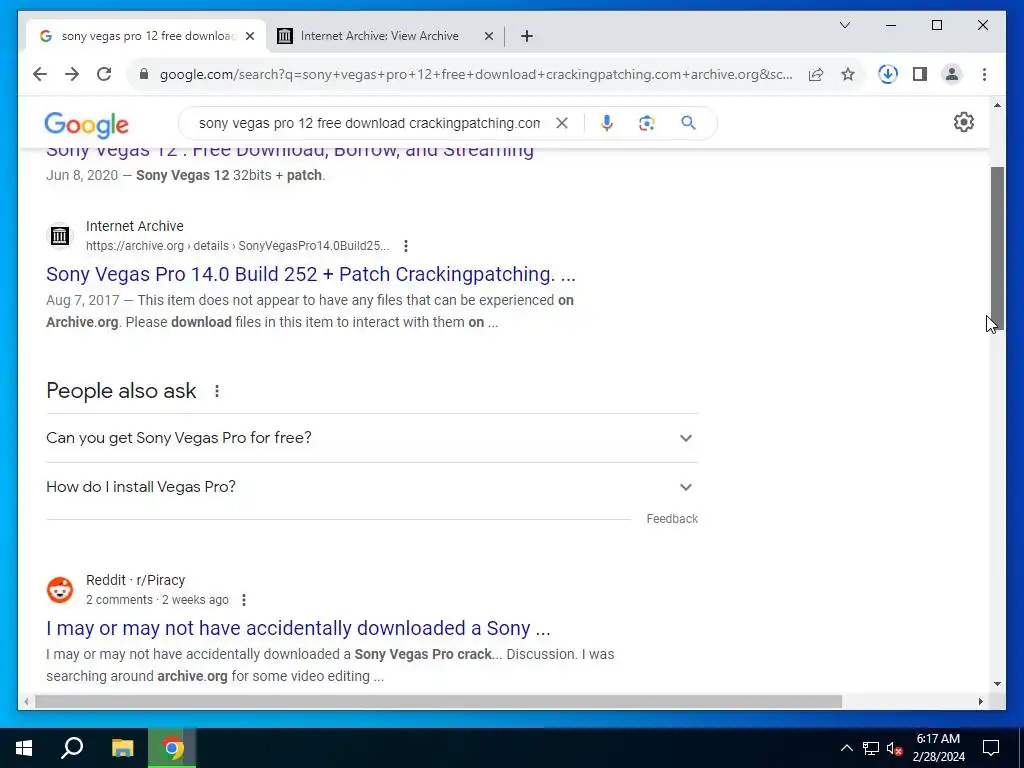Open the network status tray icon
The height and width of the screenshot is (768, 1024).
click(x=871, y=748)
